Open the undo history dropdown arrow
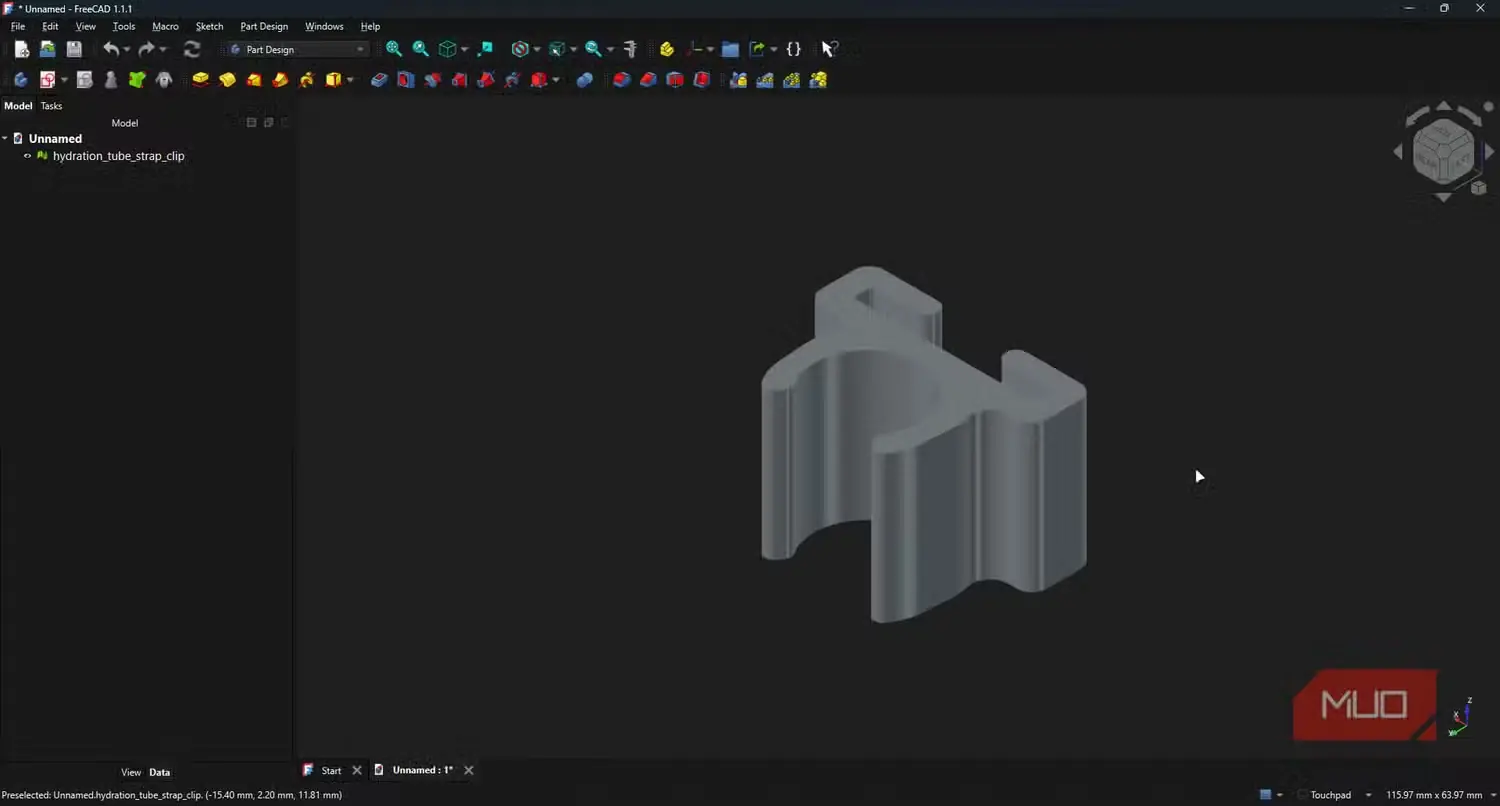The height and width of the screenshot is (806, 1500). click(x=127, y=50)
